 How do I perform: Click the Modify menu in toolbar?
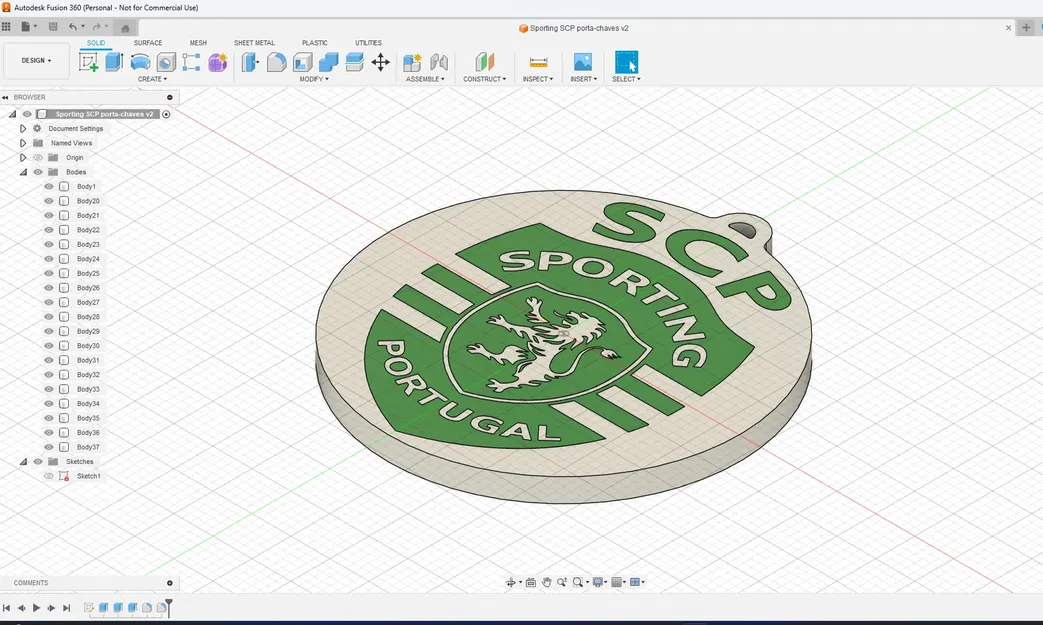coord(313,79)
